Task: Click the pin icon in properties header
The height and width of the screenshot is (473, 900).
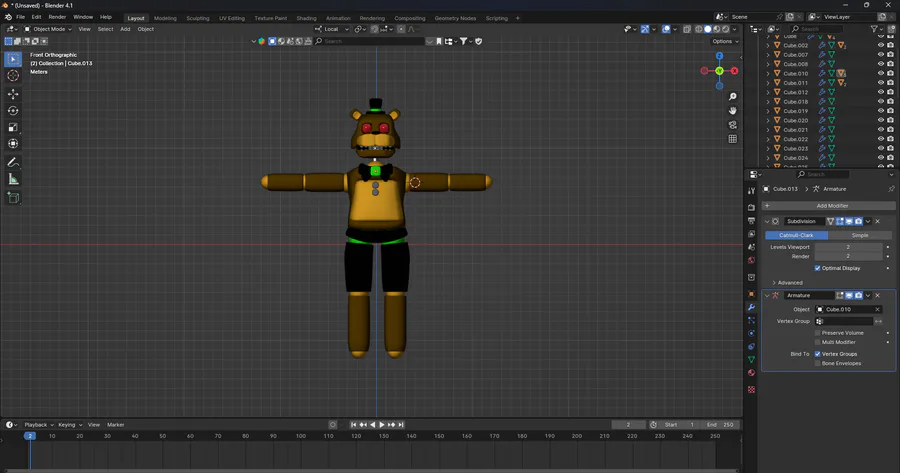Action: tap(891, 189)
